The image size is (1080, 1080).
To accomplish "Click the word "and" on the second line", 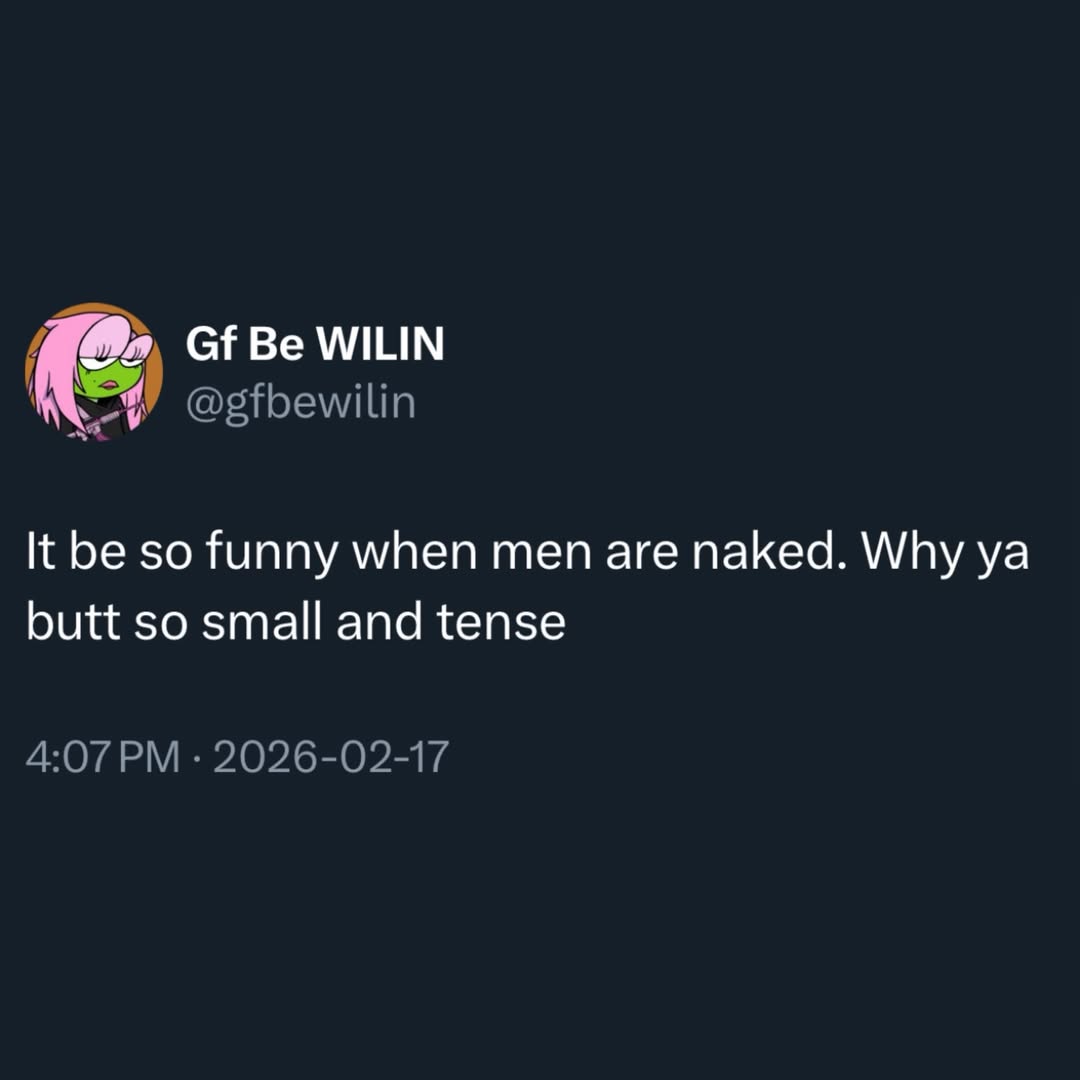I will coord(379,621).
